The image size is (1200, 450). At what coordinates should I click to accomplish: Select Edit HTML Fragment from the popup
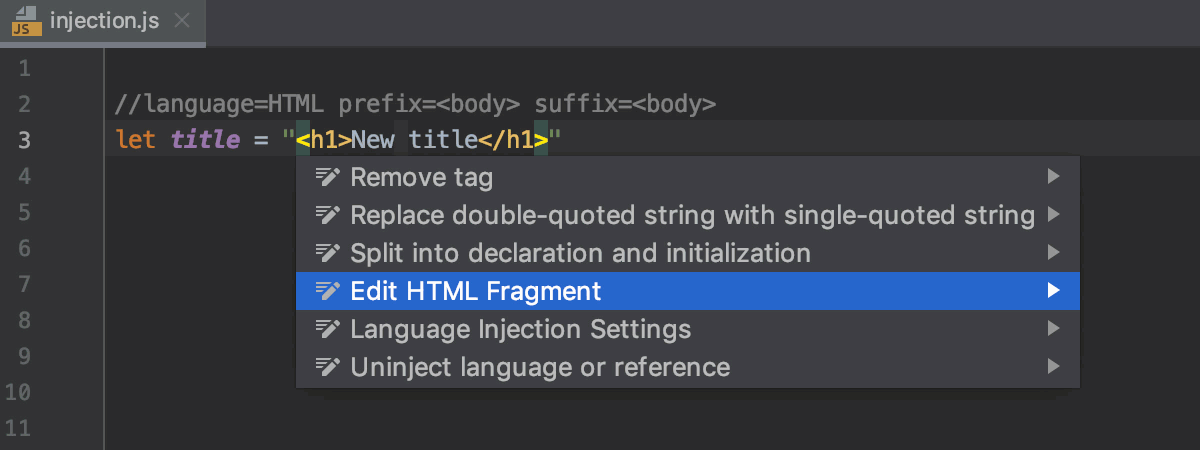click(476, 291)
